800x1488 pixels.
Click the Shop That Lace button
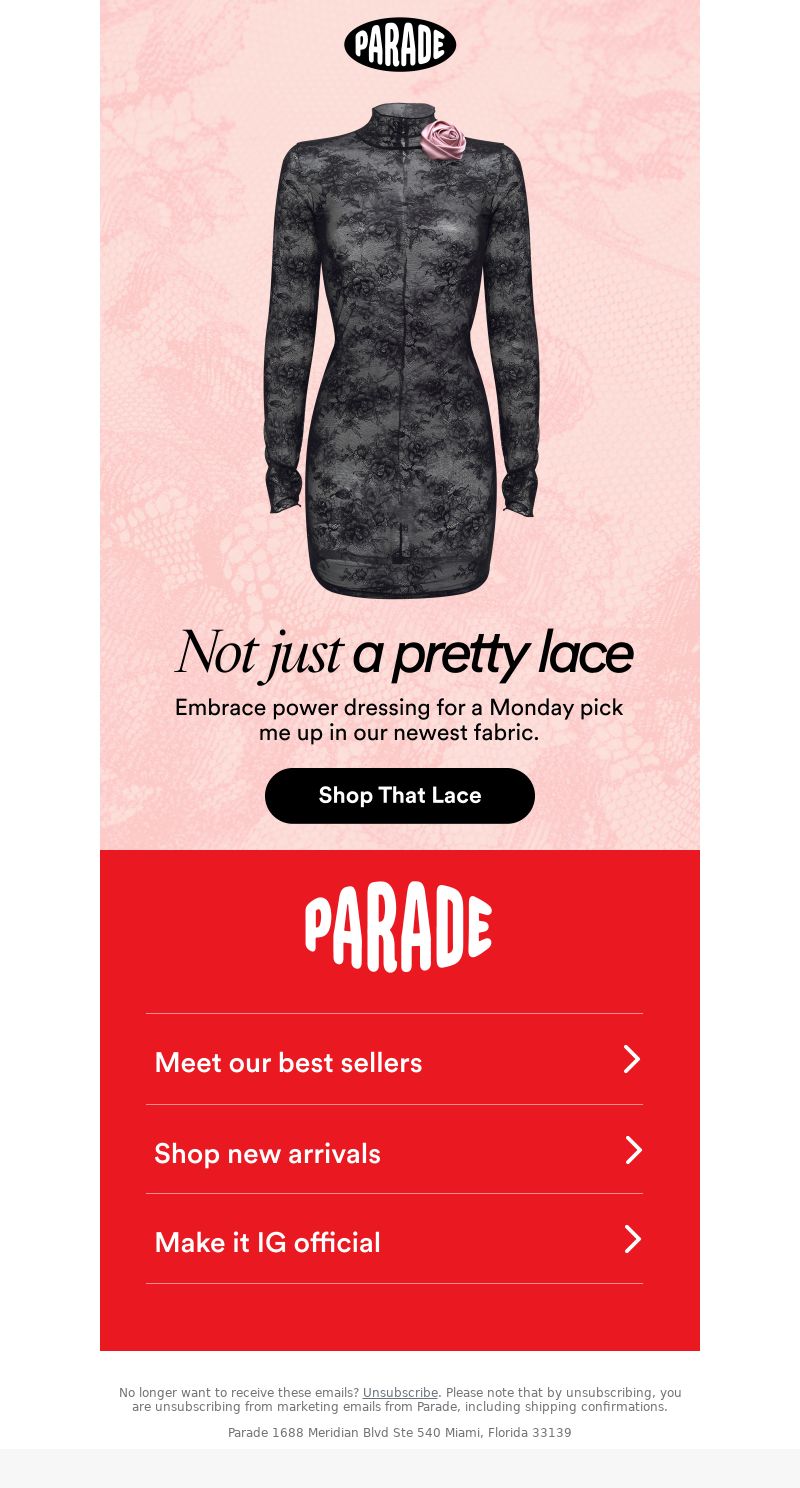400,796
